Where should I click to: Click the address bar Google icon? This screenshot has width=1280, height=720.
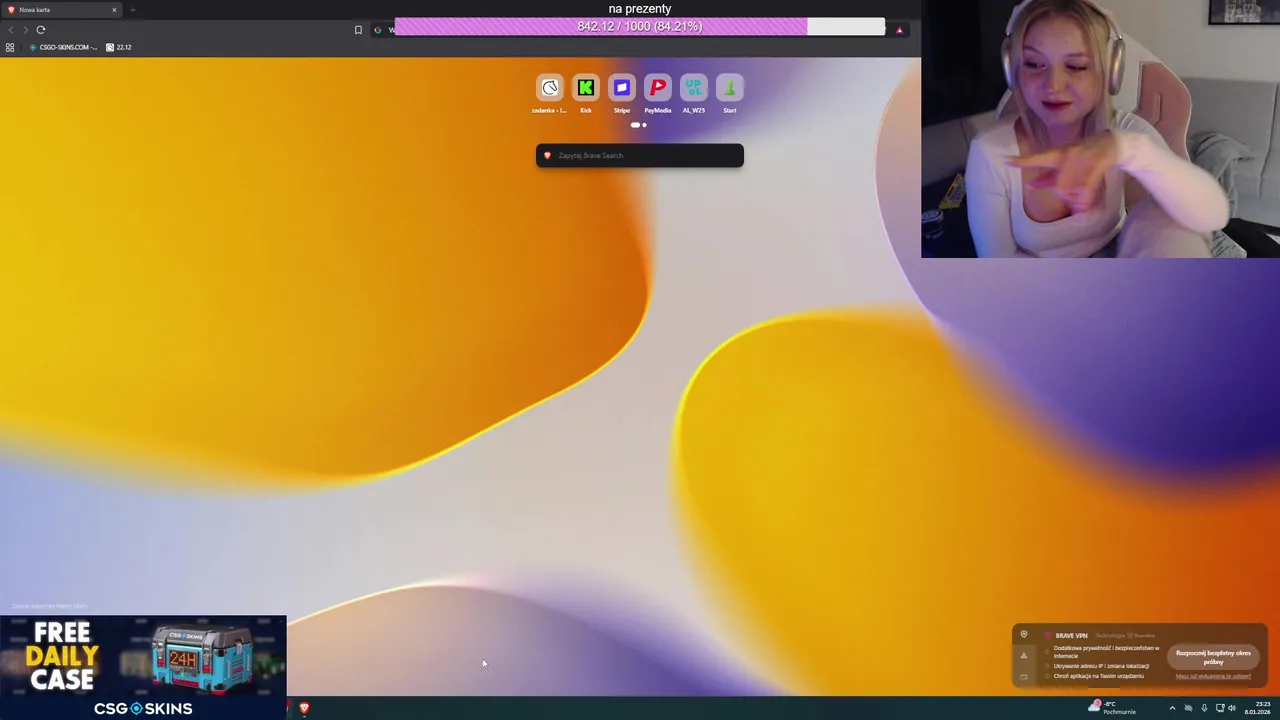[378, 30]
